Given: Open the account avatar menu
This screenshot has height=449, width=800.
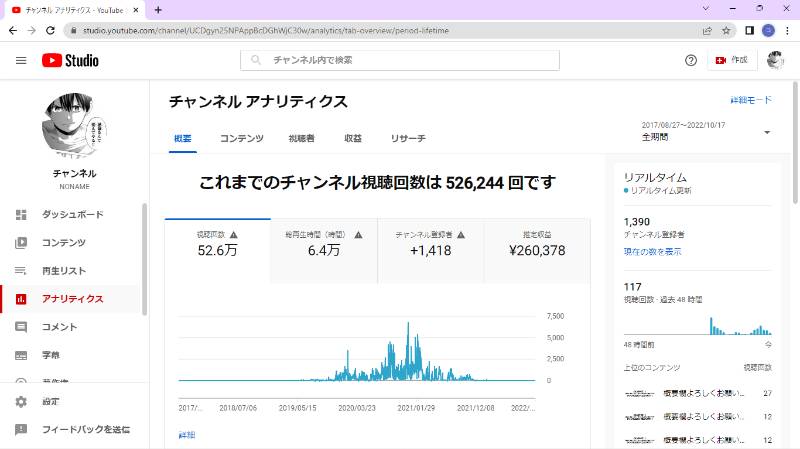Looking at the screenshot, I should [x=775, y=60].
